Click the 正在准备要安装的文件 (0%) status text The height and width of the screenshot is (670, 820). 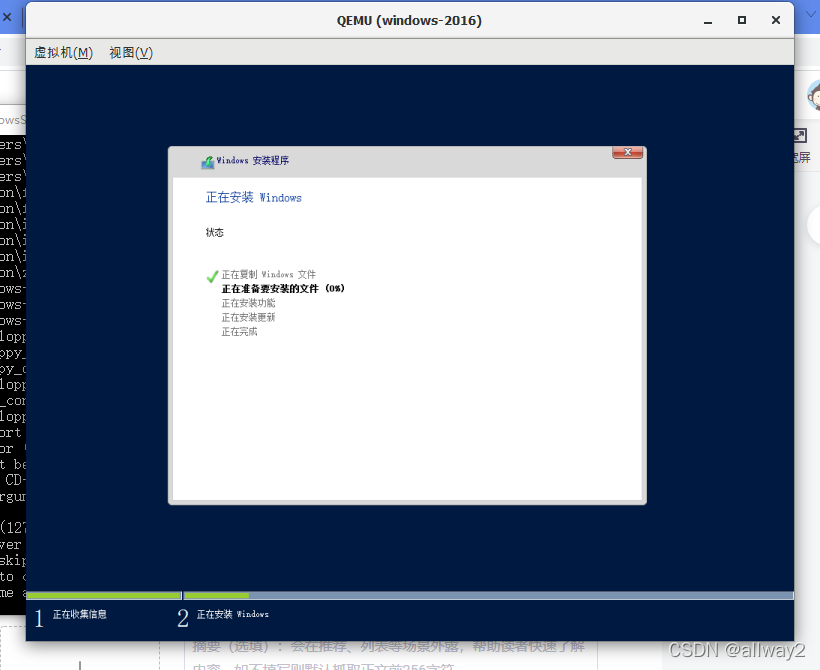tap(283, 289)
